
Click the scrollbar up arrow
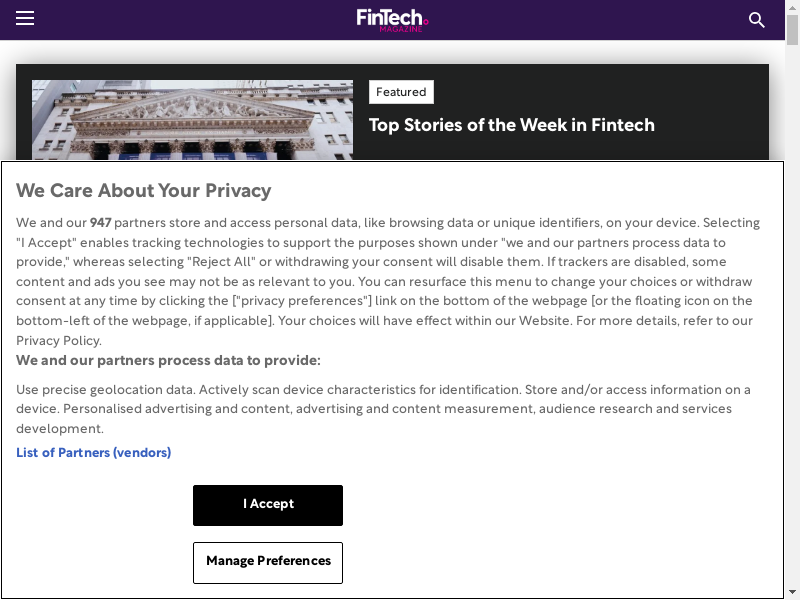(x=792, y=7)
